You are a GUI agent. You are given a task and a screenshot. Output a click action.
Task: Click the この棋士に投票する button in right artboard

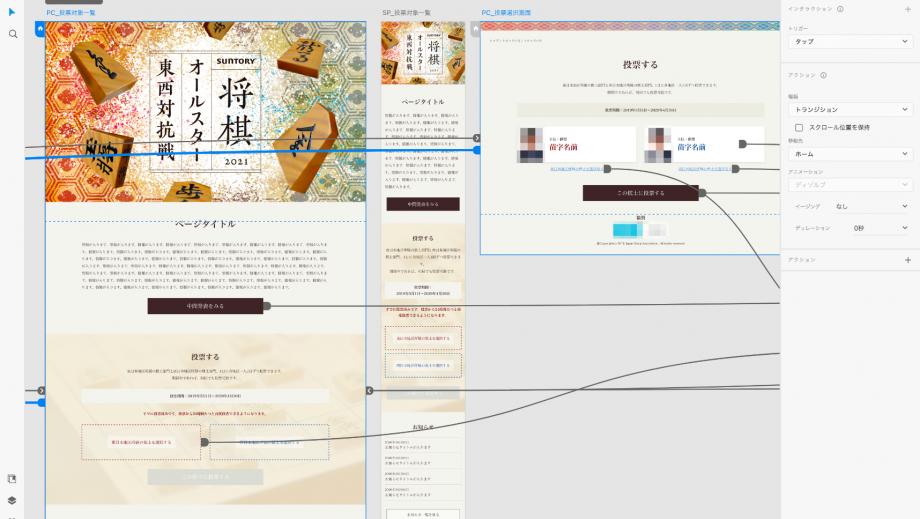pos(640,193)
